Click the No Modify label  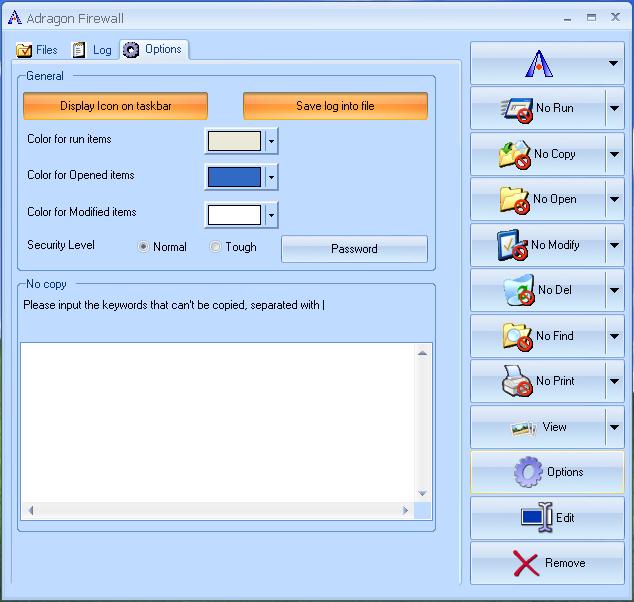point(555,245)
